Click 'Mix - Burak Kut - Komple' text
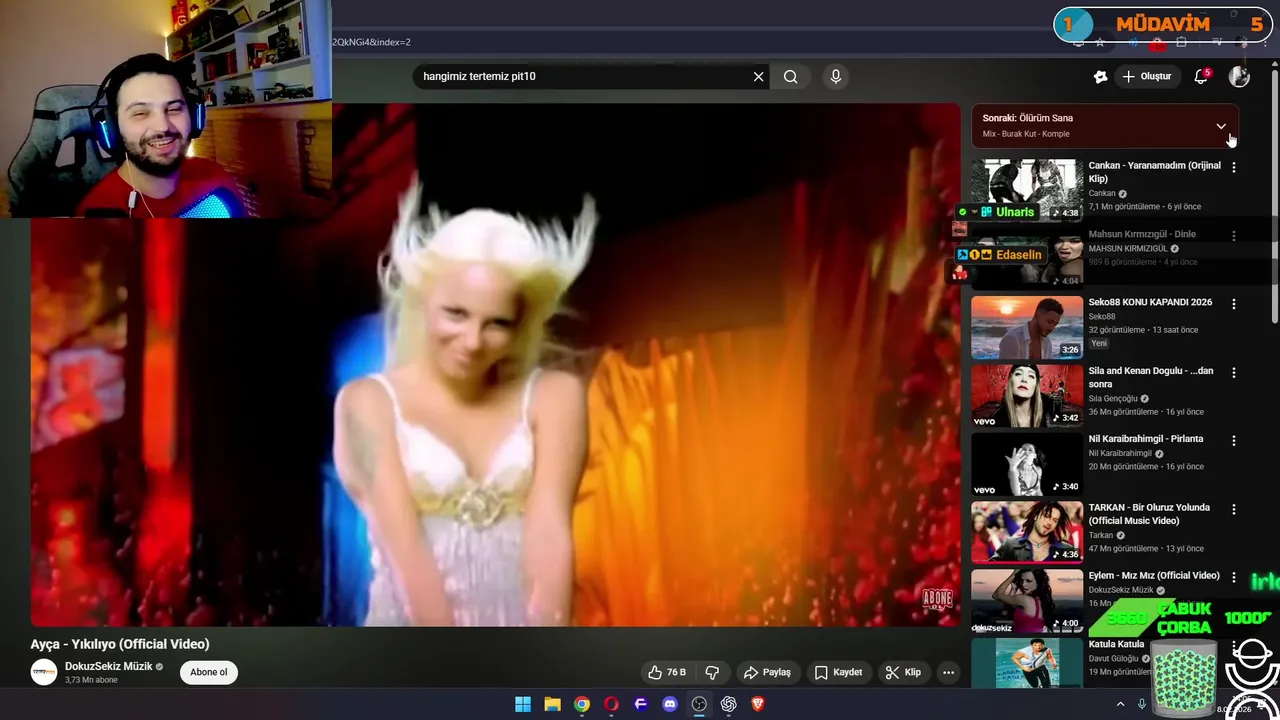This screenshot has height=720, width=1280. 1026,134
